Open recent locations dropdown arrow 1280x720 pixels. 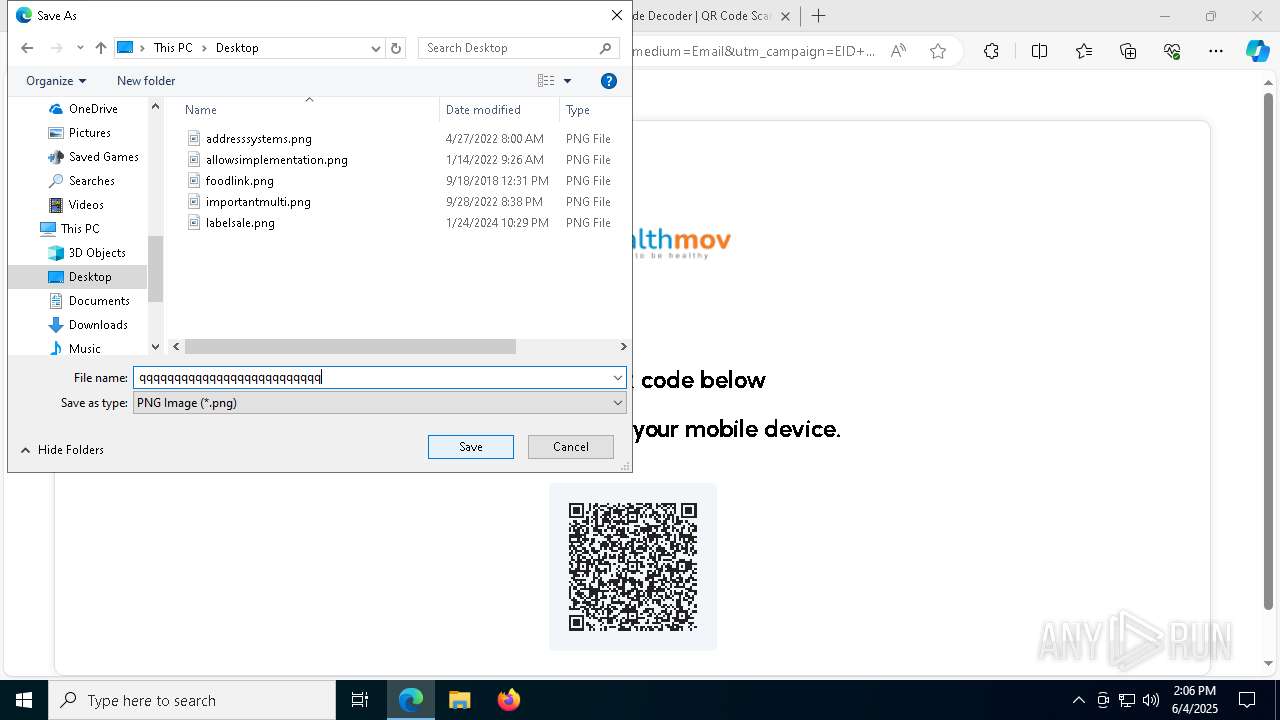[x=80, y=48]
